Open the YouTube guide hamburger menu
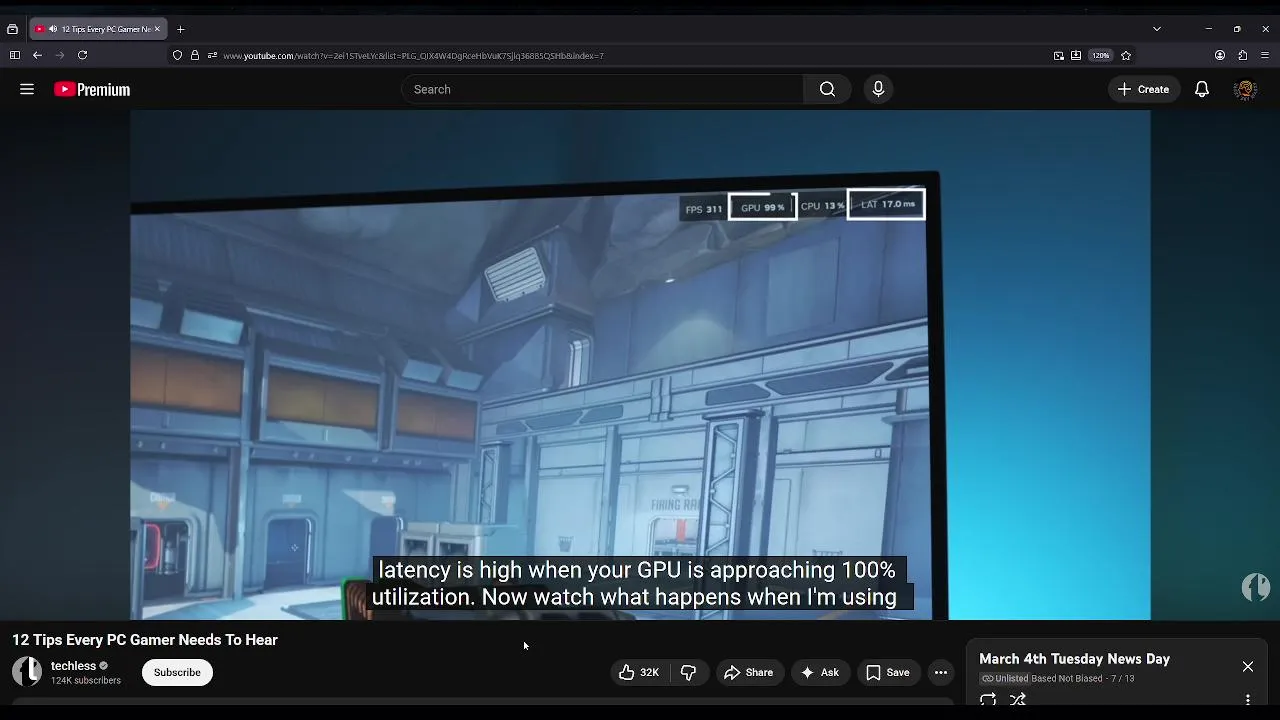Screen dimensions: 1280x720 (x=27, y=89)
